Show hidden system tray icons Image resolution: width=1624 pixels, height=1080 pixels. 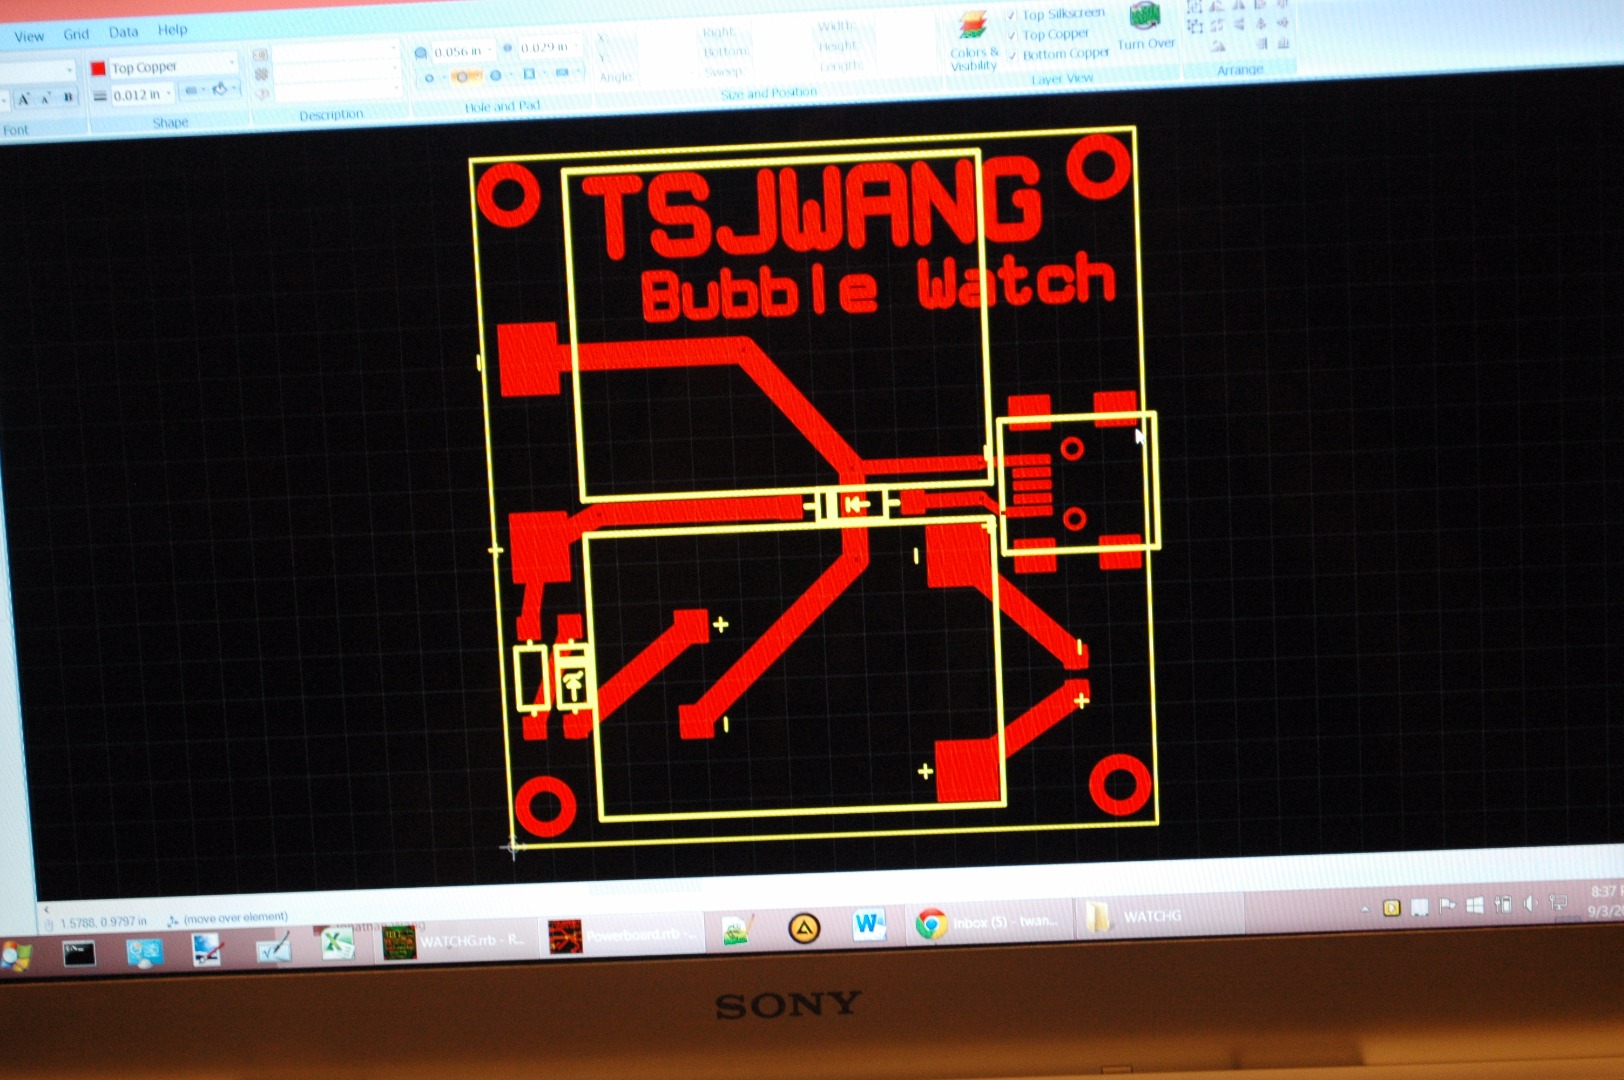coord(1364,909)
